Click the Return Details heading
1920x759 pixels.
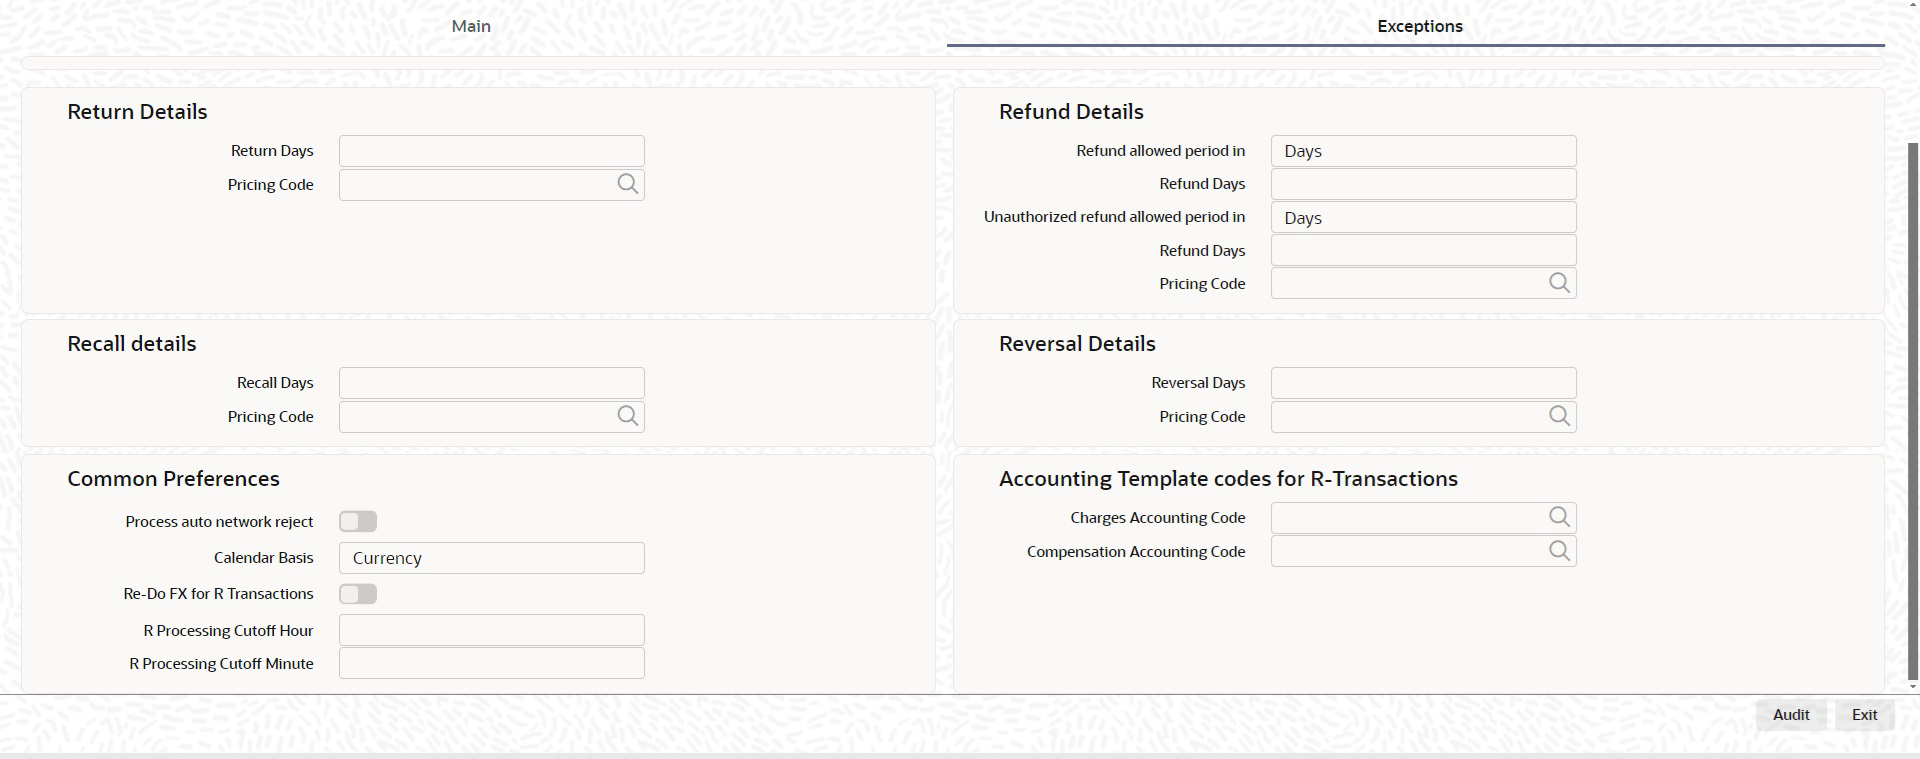click(137, 112)
